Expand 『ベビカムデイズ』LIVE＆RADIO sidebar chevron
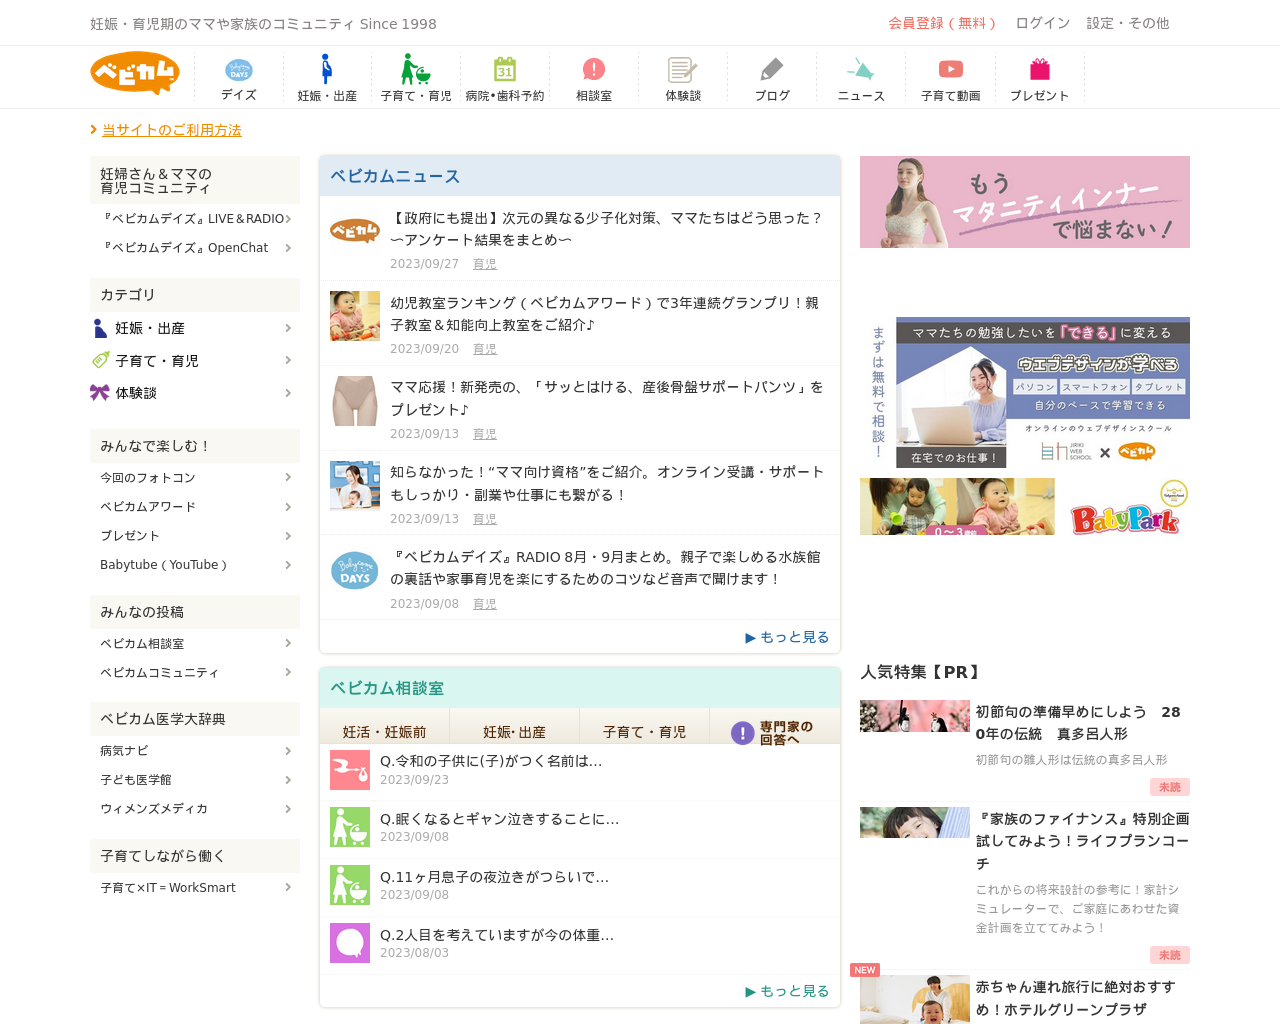This screenshot has width=1280, height=1024. tap(288, 219)
